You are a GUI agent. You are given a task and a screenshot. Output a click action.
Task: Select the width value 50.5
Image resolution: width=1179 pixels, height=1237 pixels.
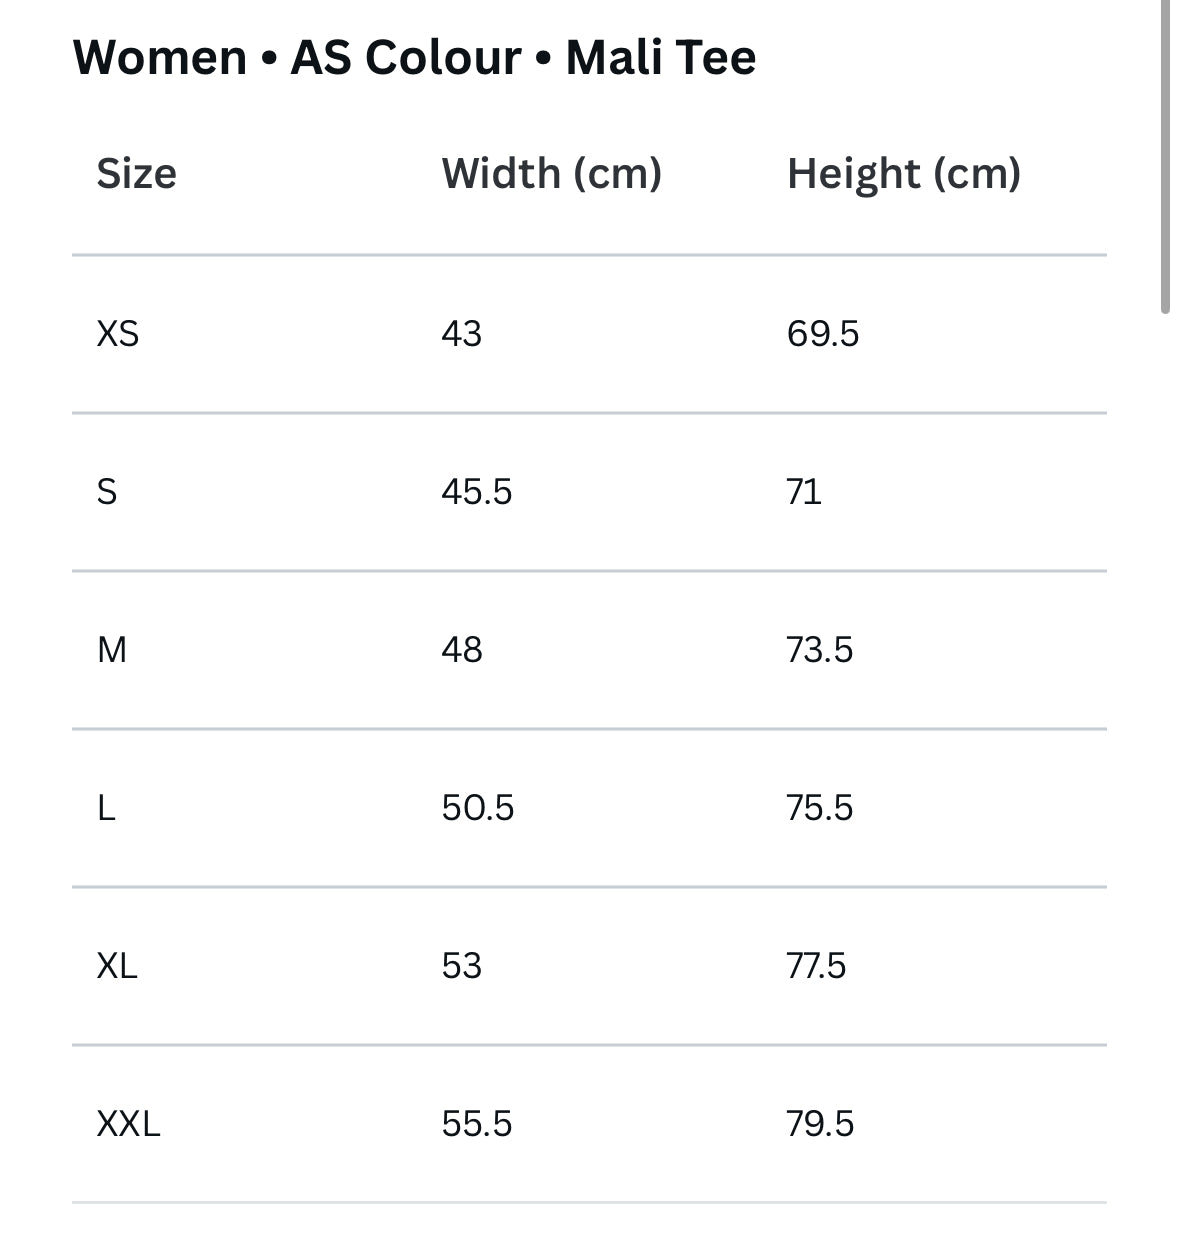click(477, 808)
